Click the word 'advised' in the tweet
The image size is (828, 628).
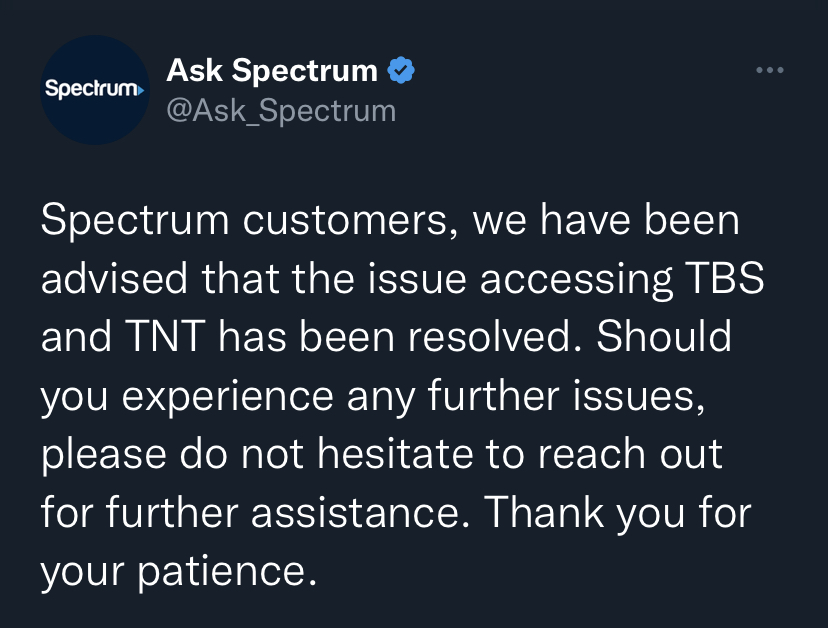114,278
